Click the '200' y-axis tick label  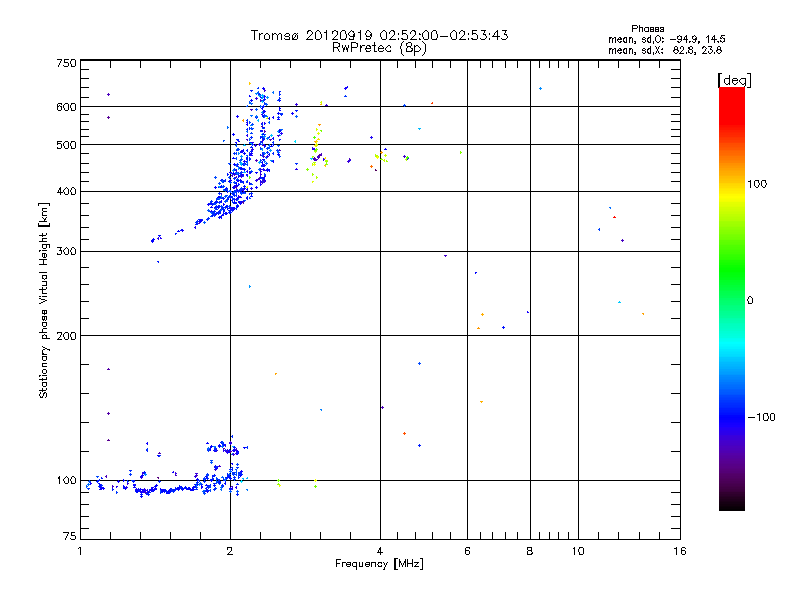(x=66, y=336)
